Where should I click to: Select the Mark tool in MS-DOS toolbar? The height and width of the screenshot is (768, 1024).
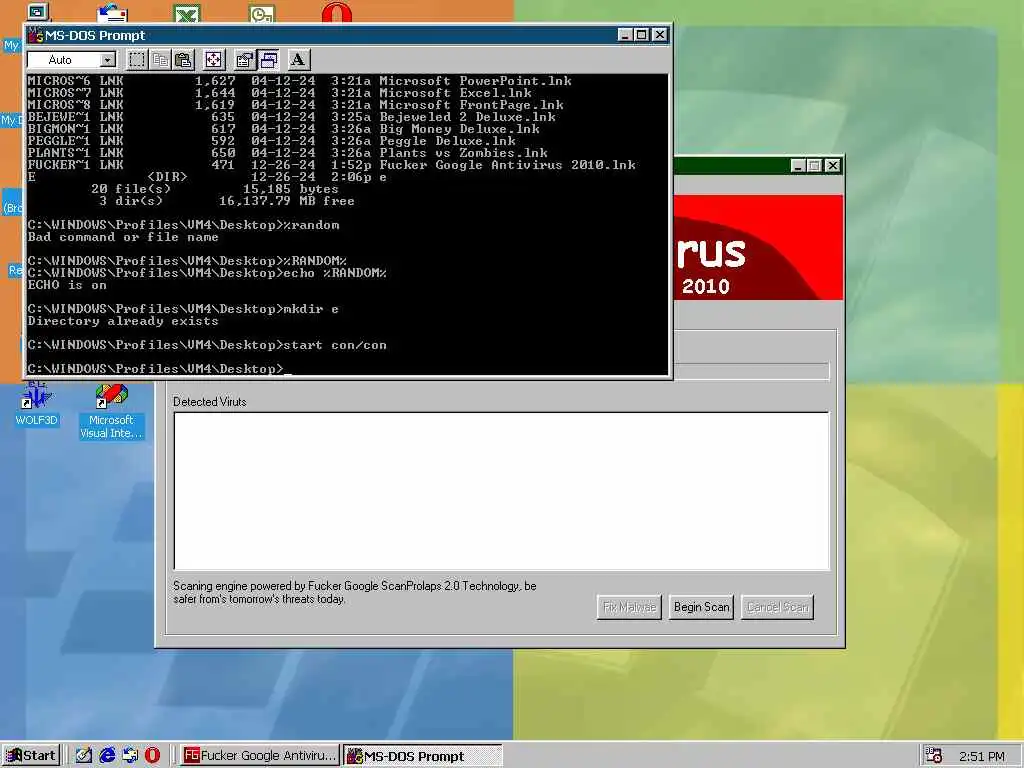[136, 60]
